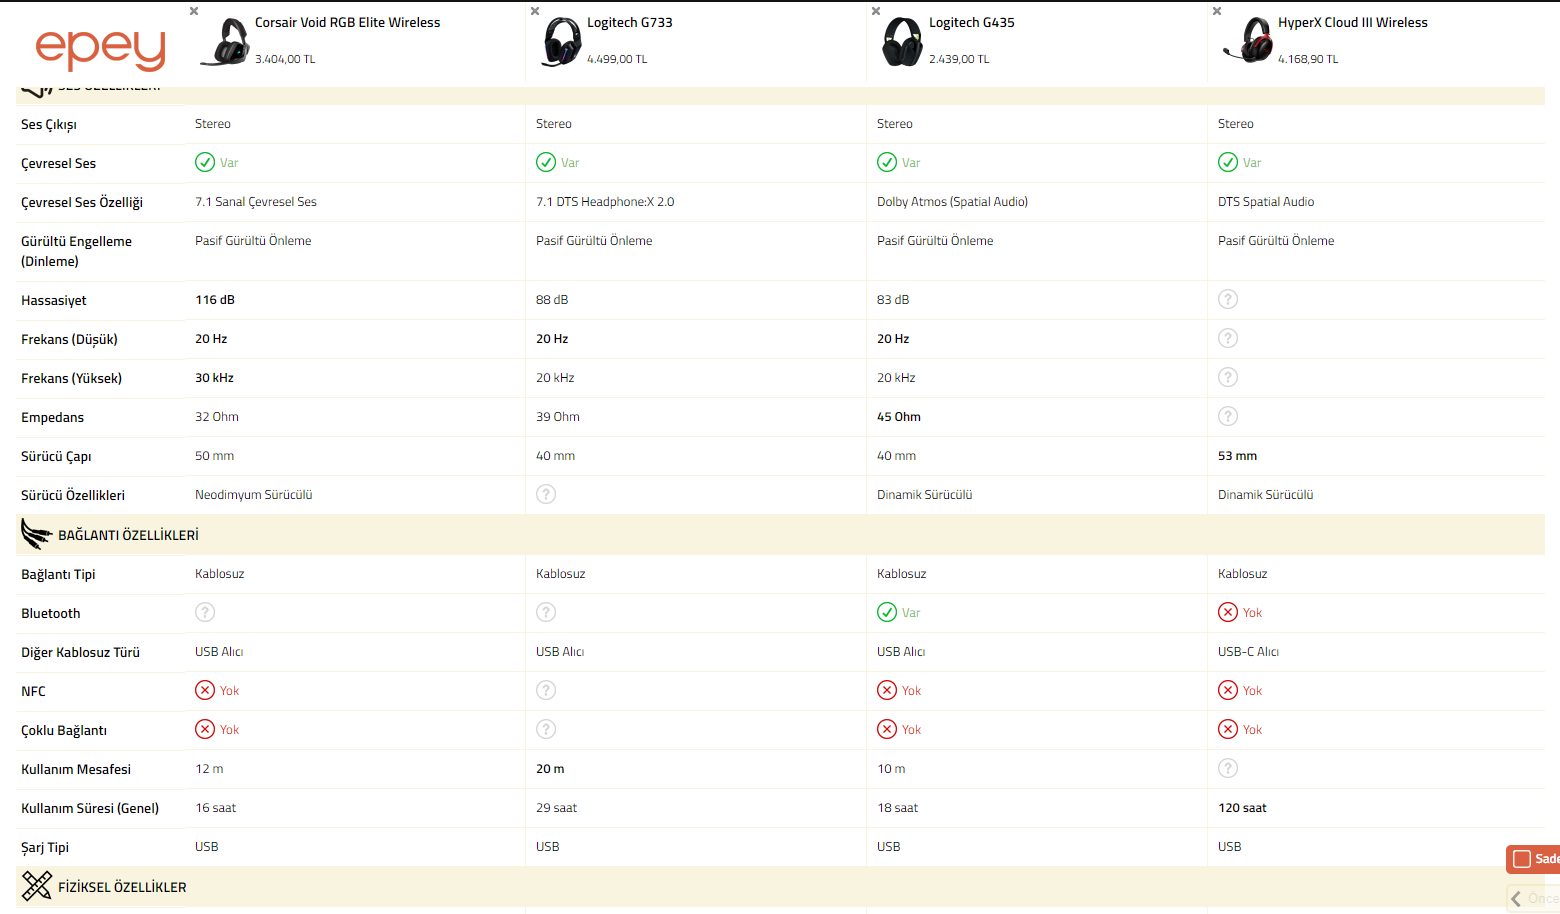Click the '116 dB' sensitivity value
1560x914 pixels.
[x=215, y=300]
